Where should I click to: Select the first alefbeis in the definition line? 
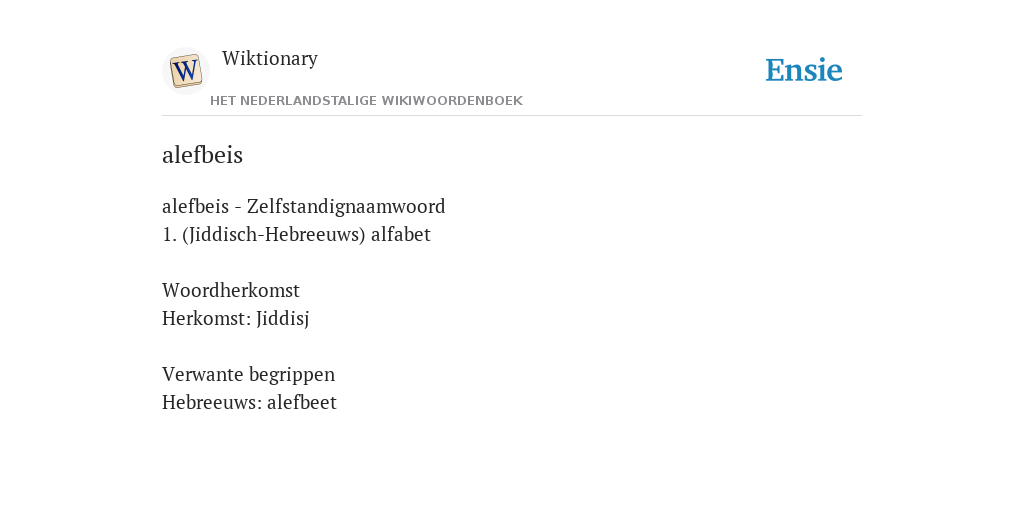click(195, 206)
